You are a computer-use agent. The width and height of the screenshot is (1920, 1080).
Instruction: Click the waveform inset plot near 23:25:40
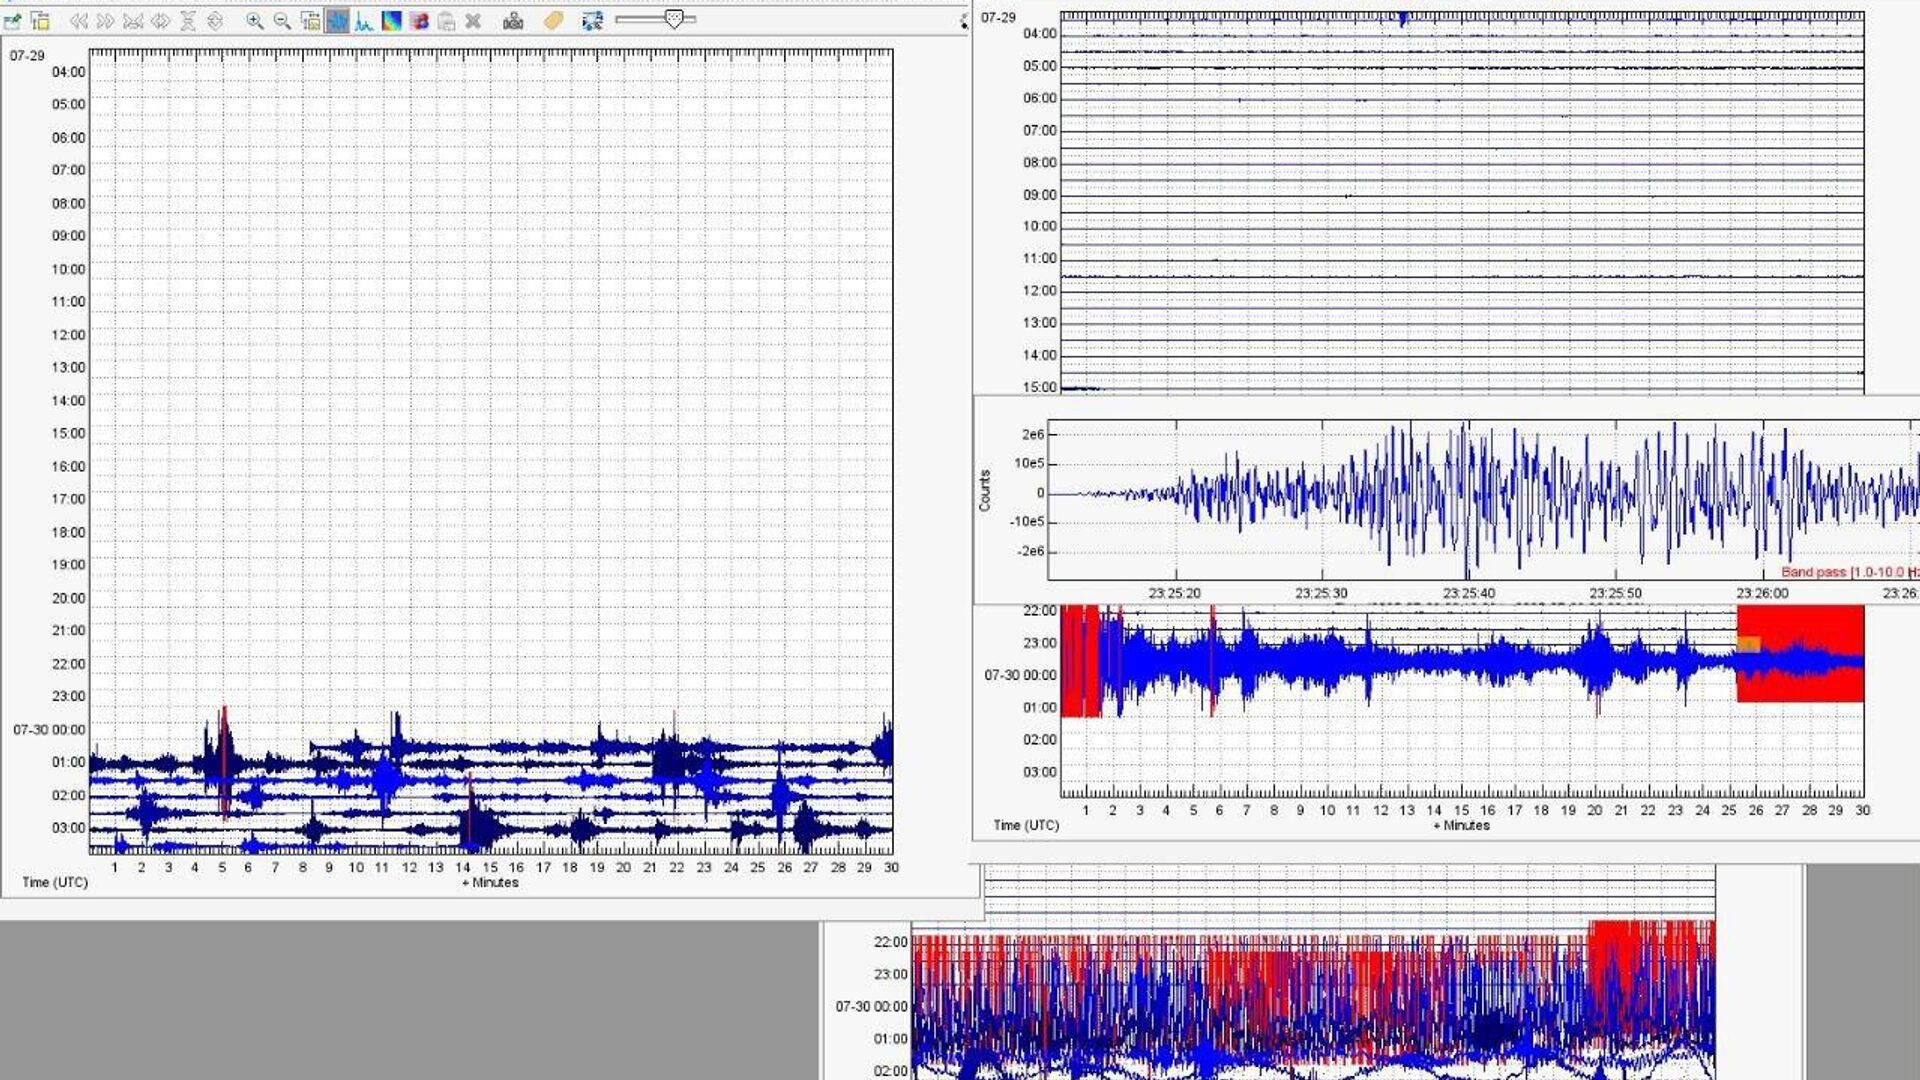1468,497
